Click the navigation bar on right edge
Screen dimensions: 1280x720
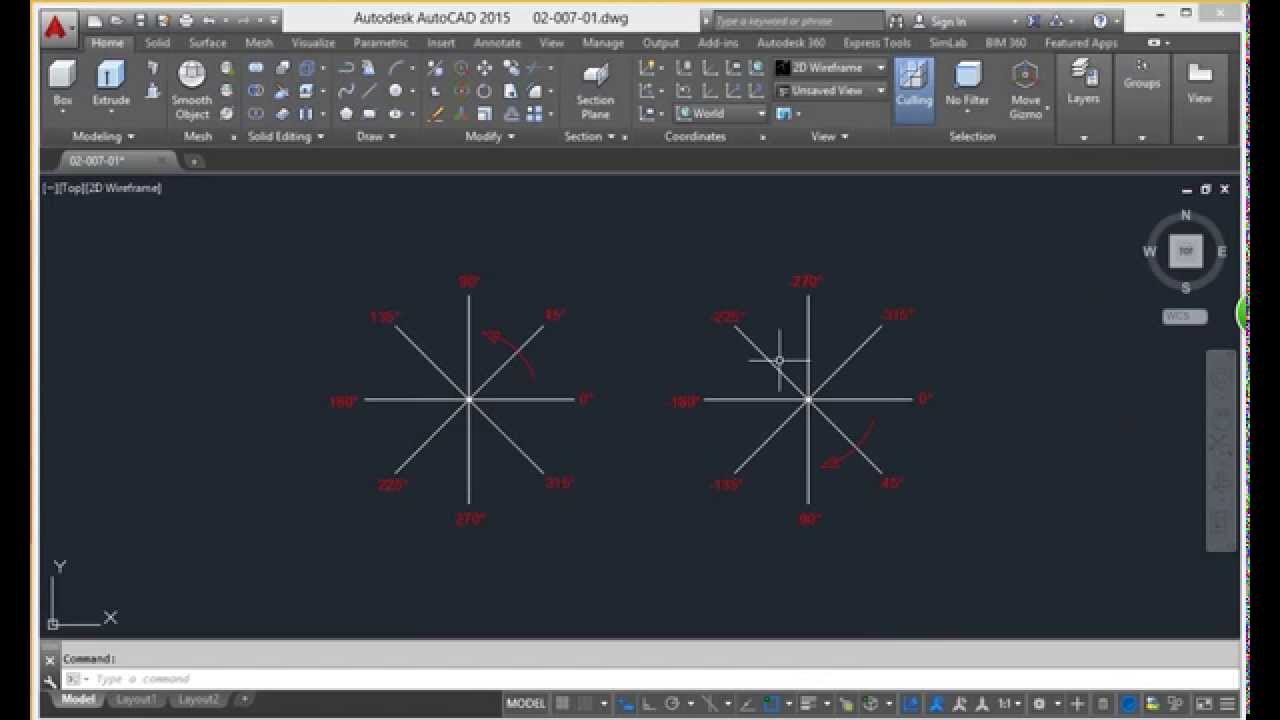tap(1220, 450)
